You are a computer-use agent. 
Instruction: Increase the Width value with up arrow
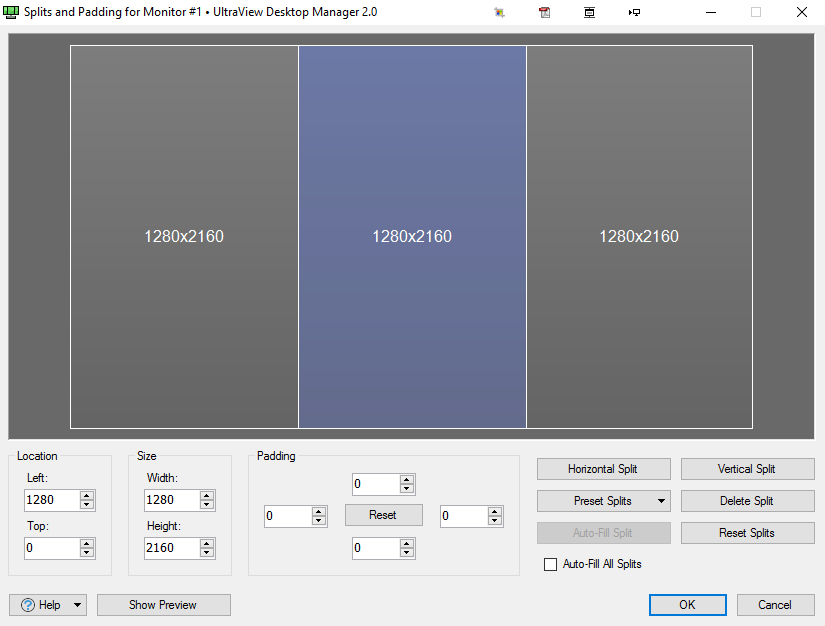point(207,496)
